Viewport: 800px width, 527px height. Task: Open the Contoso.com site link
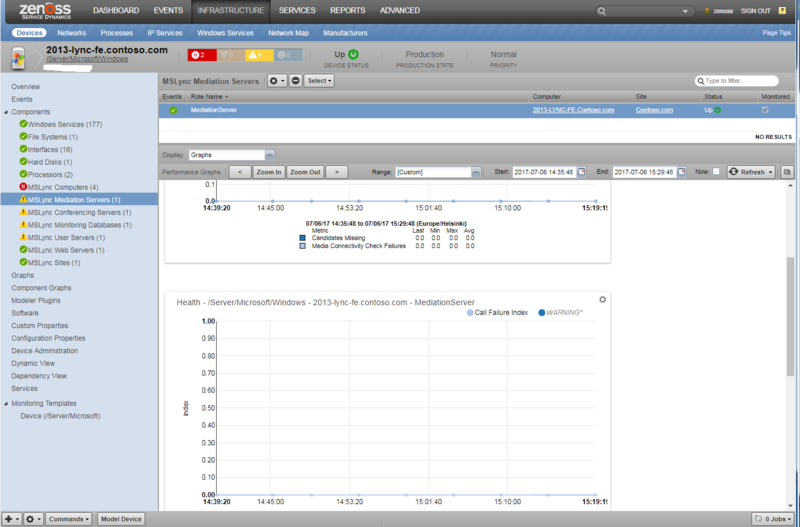click(x=654, y=110)
